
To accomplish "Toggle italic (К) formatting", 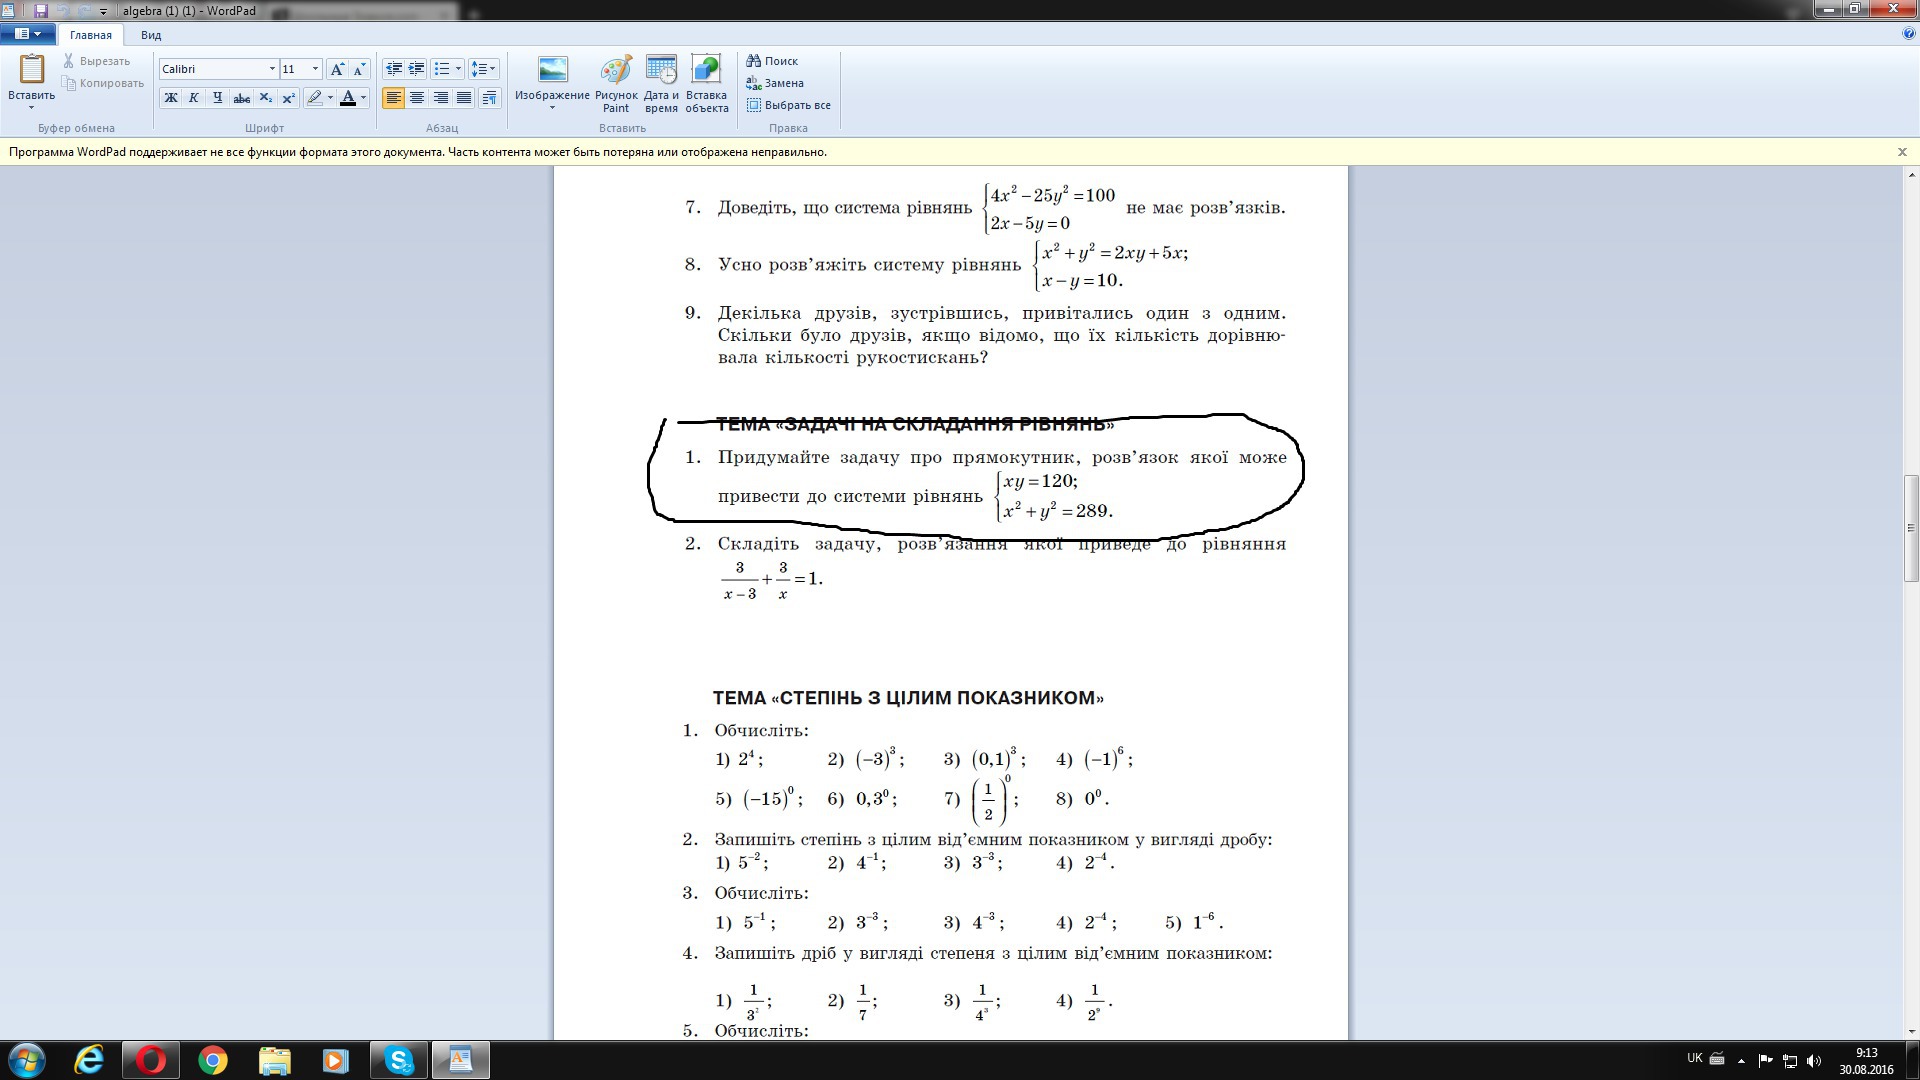I will tap(194, 98).
